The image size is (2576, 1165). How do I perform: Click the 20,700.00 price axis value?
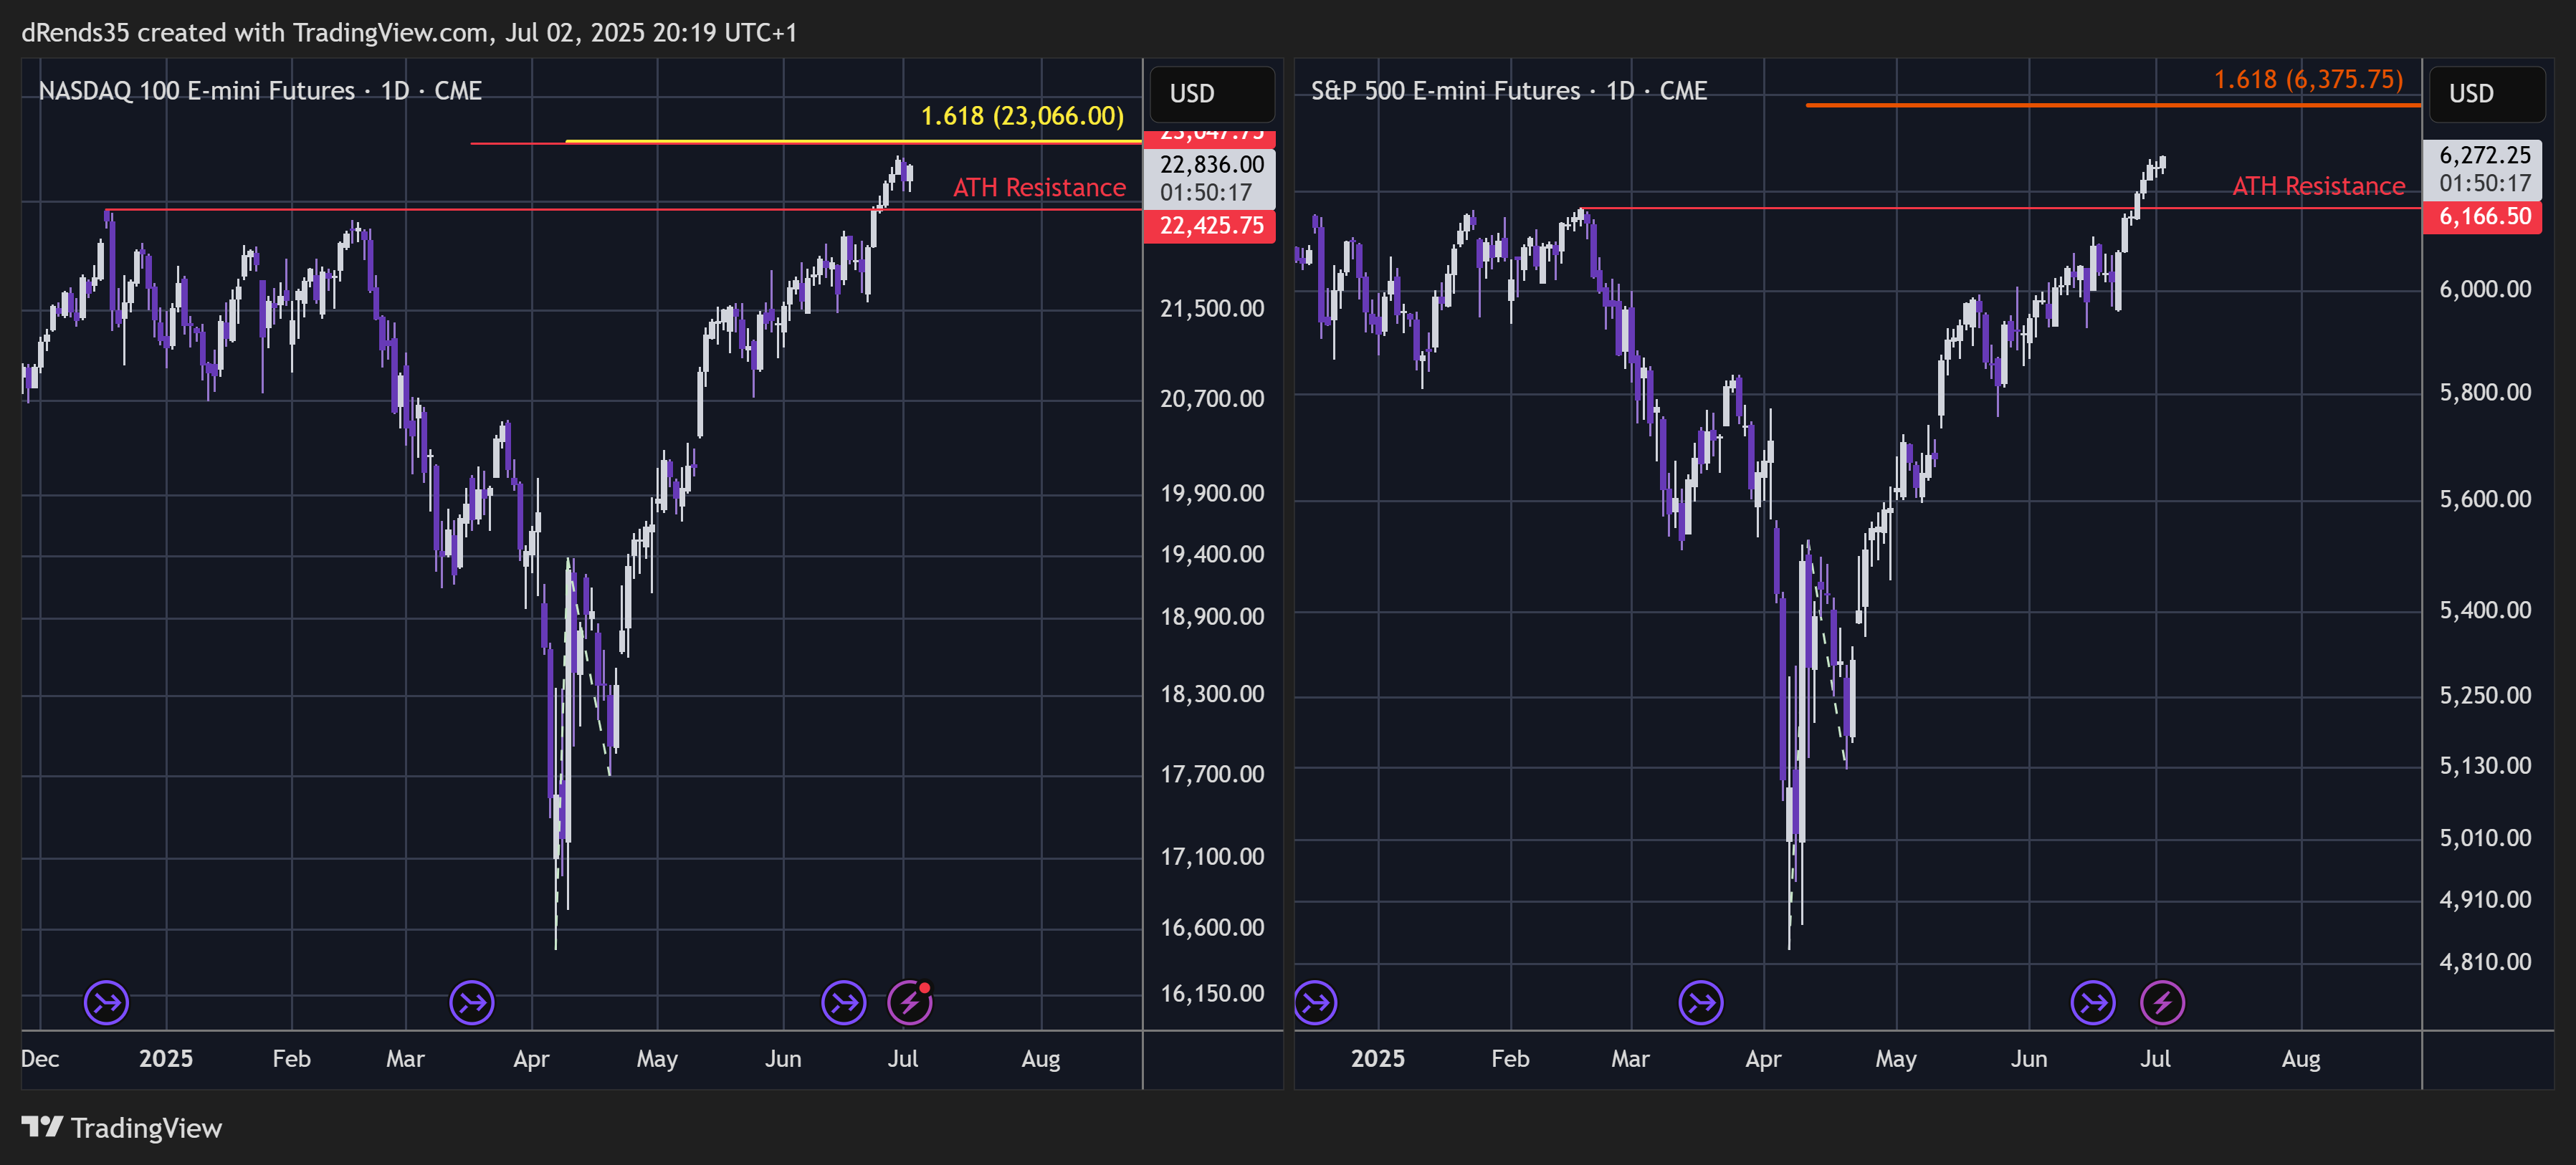1212,399
